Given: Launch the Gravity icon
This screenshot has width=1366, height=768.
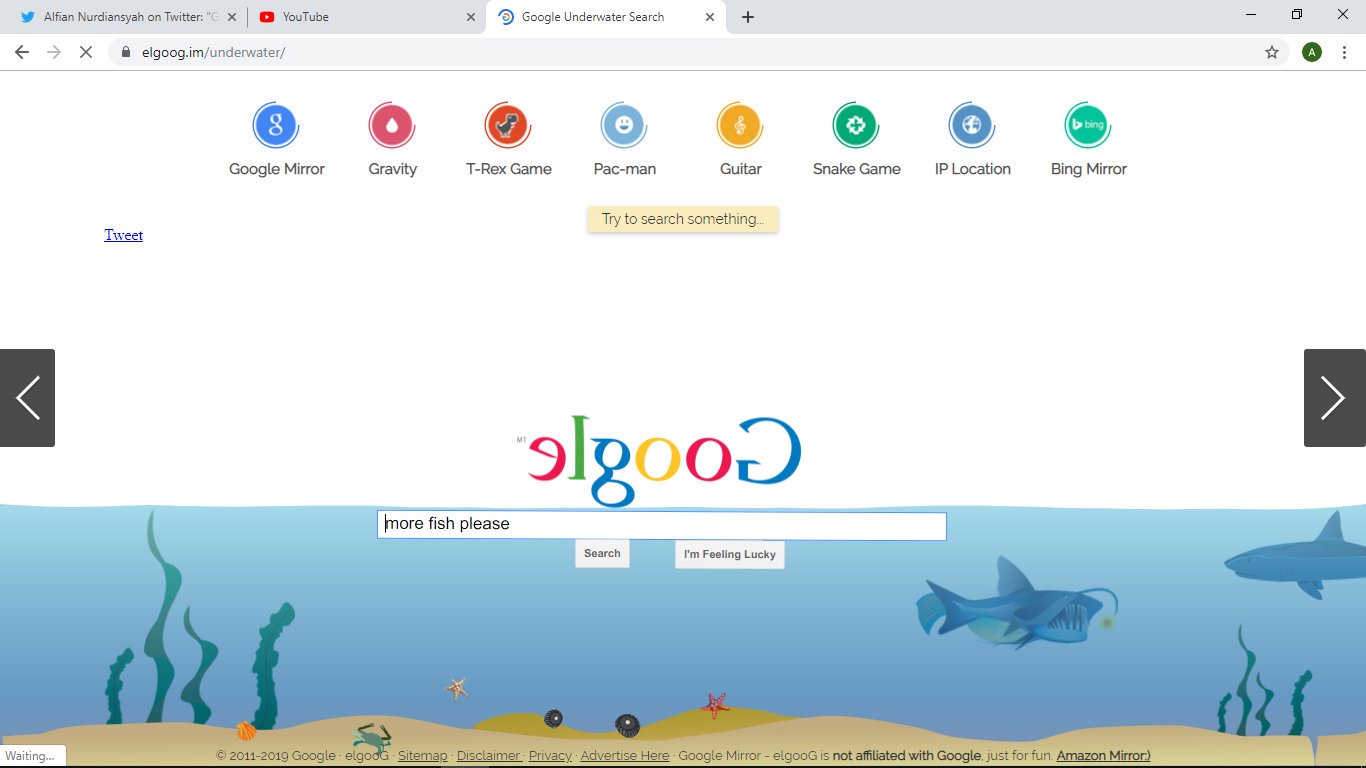Looking at the screenshot, I should [392, 126].
